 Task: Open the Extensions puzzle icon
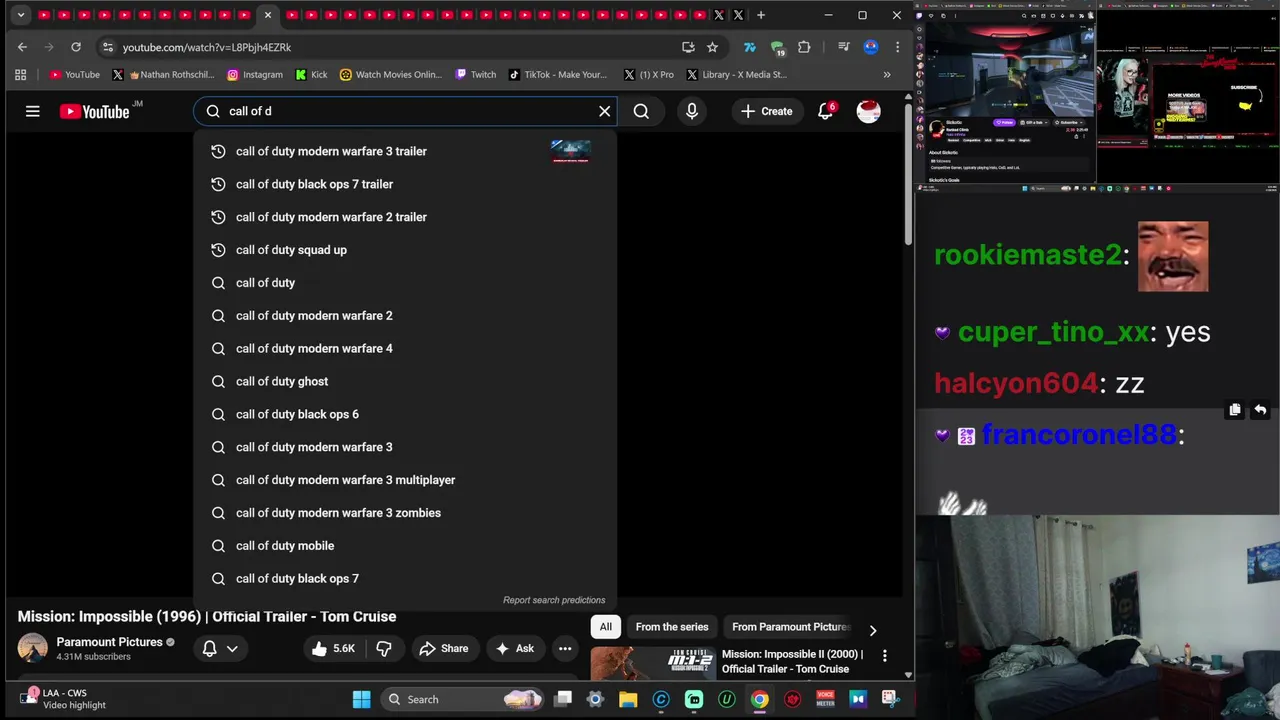click(804, 47)
